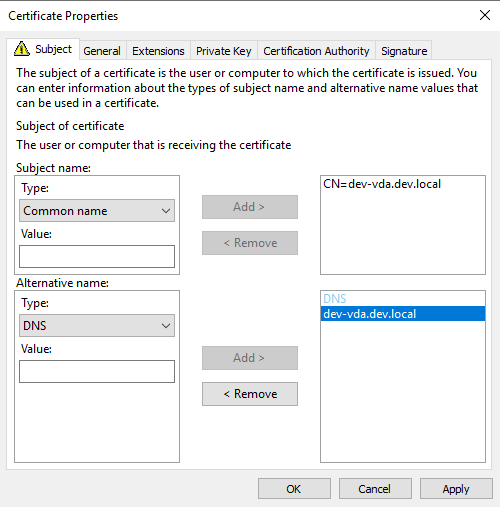This screenshot has height=507, width=500.
Task: Select the Certification Authority tab
Action: tap(316, 51)
